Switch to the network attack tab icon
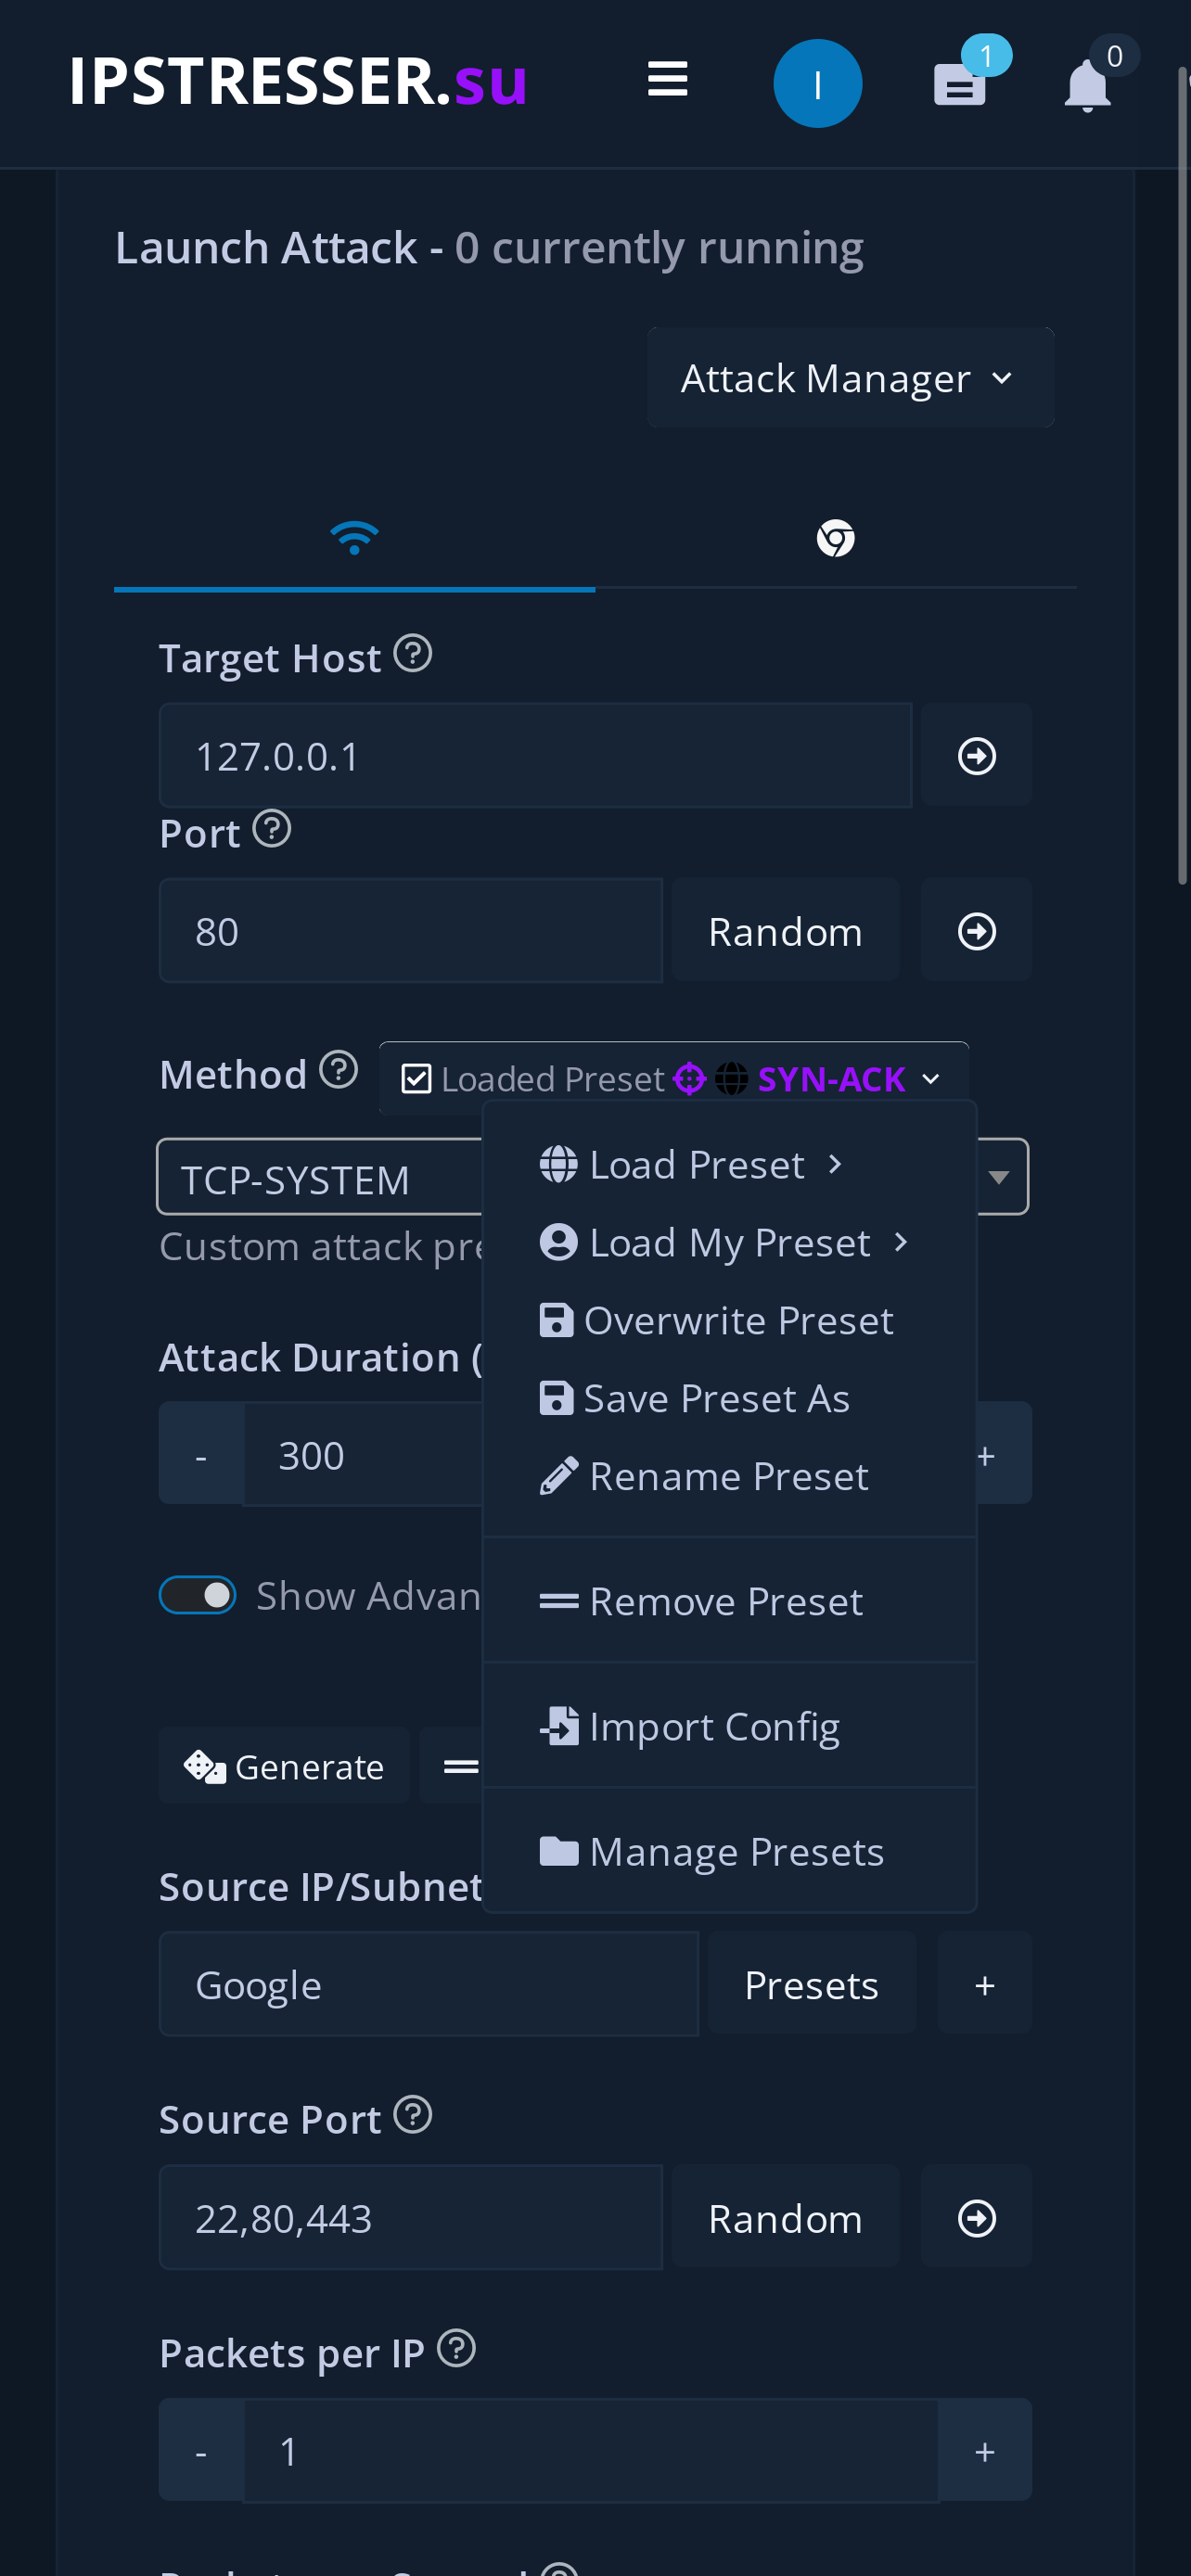This screenshot has height=2576, width=1191. (x=354, y=536)
